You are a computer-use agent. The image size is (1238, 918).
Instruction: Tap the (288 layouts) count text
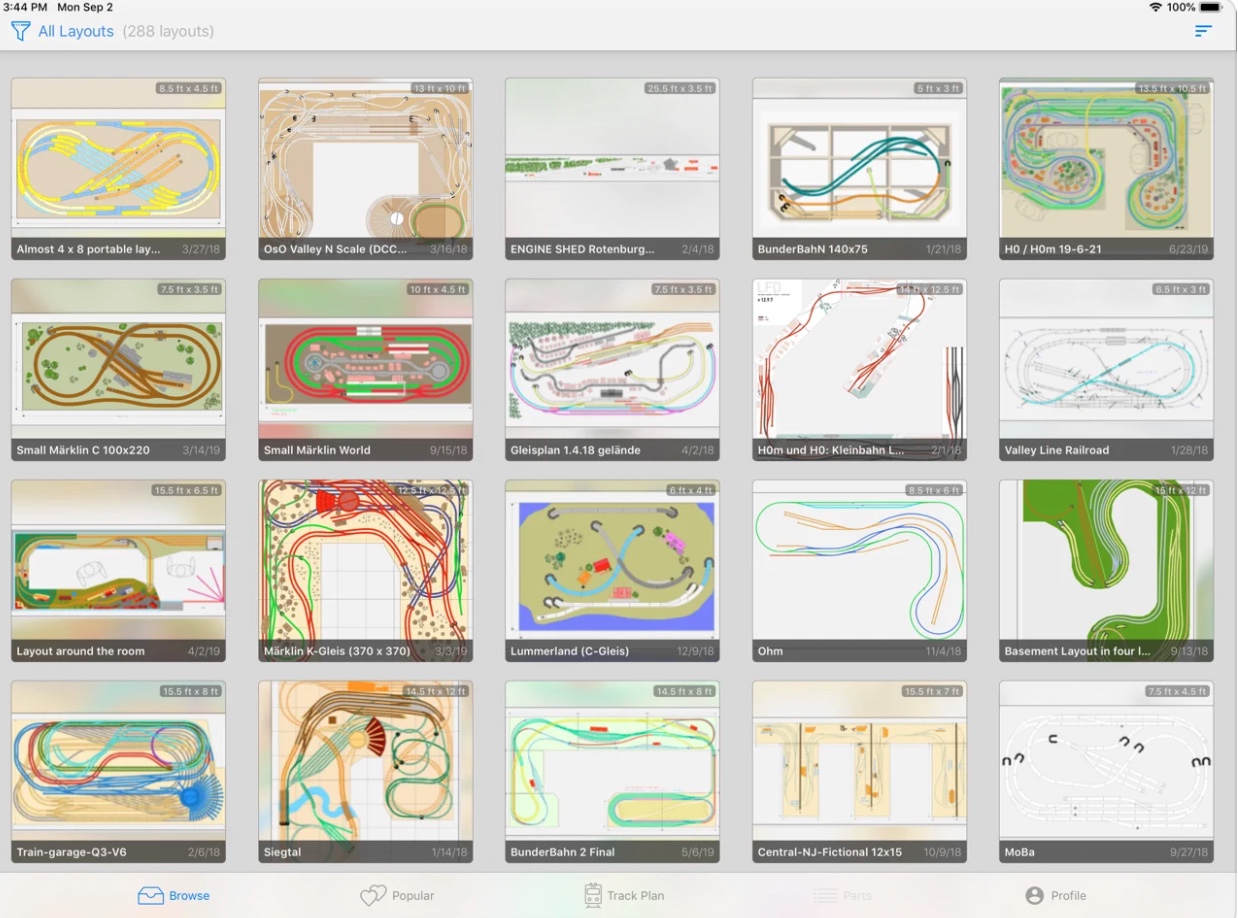click(168, 31)
